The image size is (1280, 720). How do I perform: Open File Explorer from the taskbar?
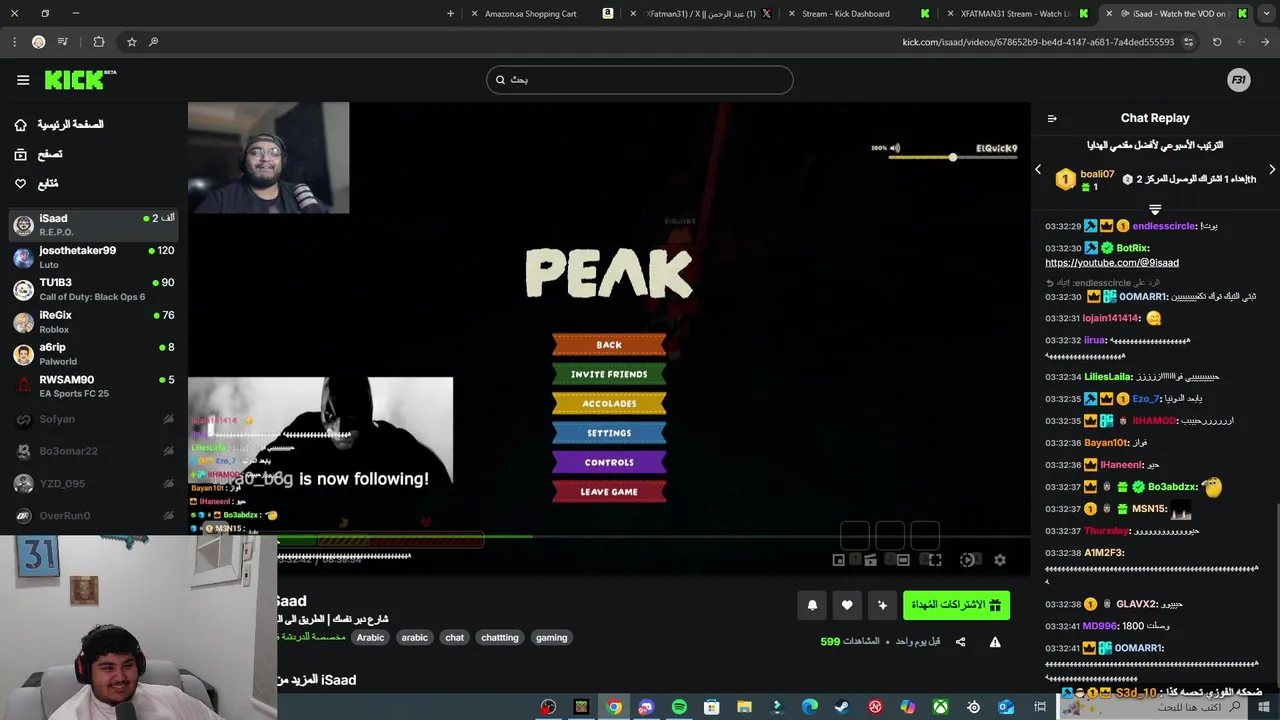[744, 707]
